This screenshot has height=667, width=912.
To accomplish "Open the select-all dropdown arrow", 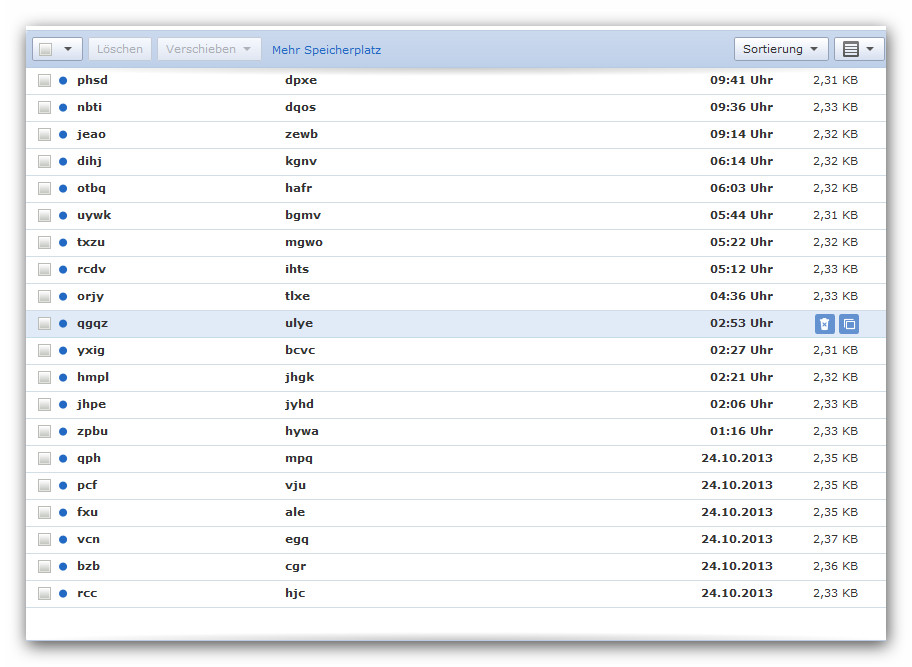I will click(68, 49).
